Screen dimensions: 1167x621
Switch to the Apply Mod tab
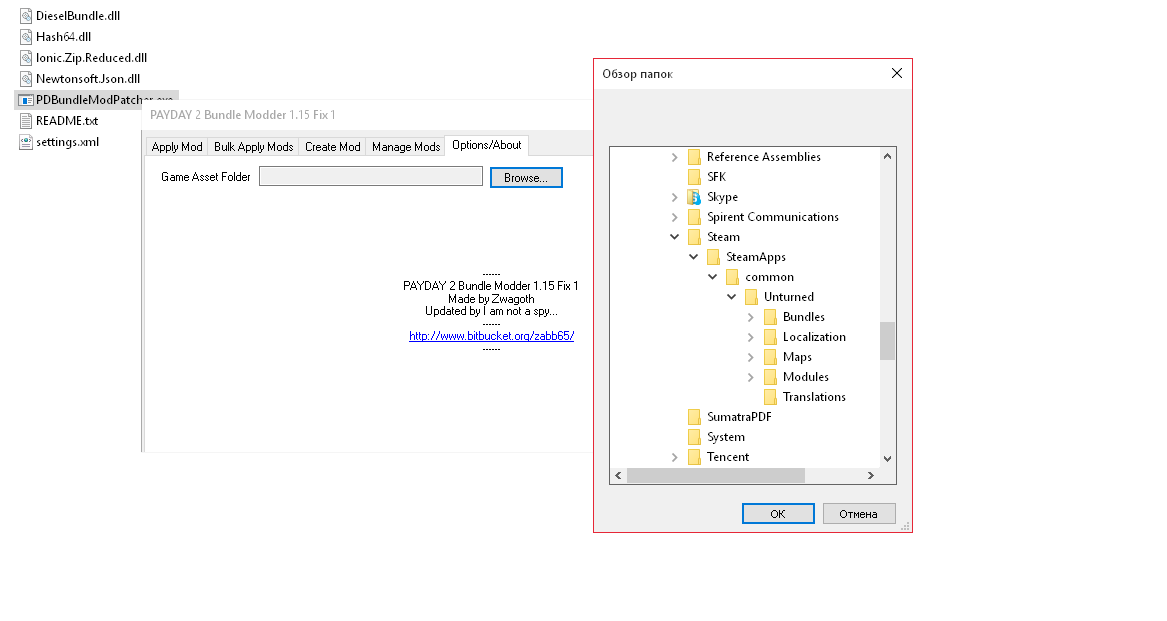tap(177, 147)
